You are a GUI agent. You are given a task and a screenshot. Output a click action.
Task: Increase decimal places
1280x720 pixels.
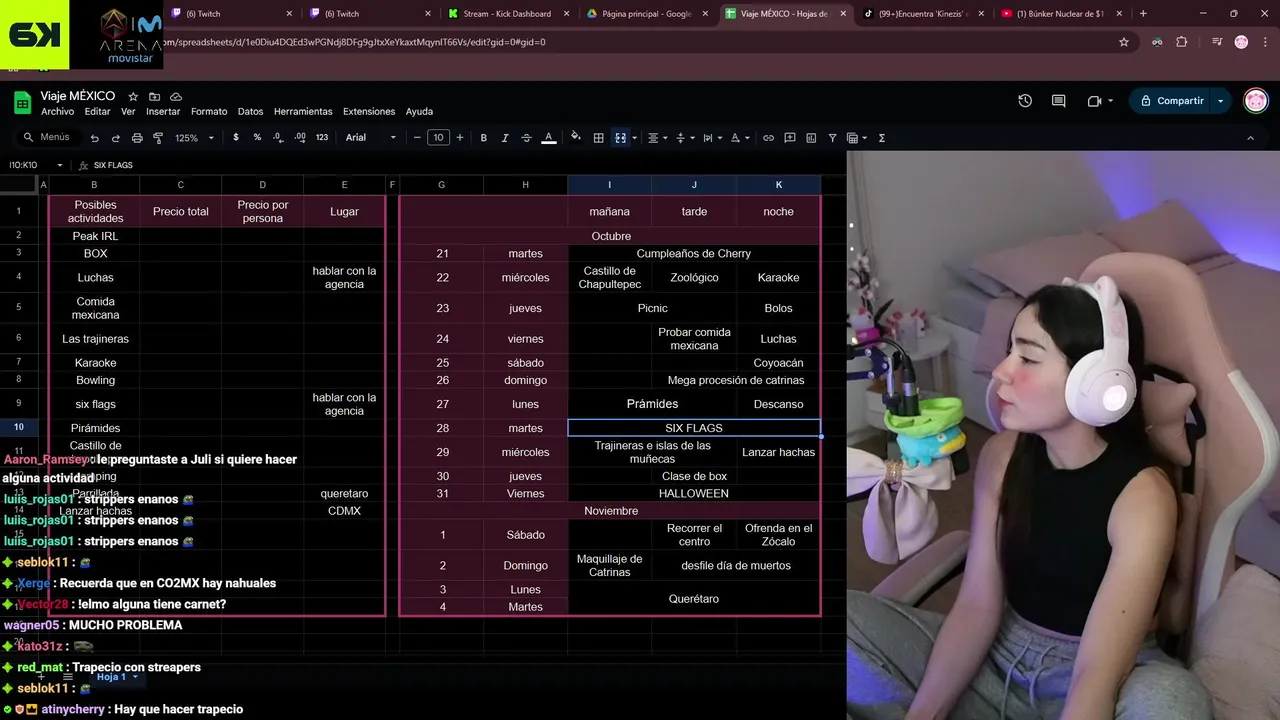click(x=299, y=138)
